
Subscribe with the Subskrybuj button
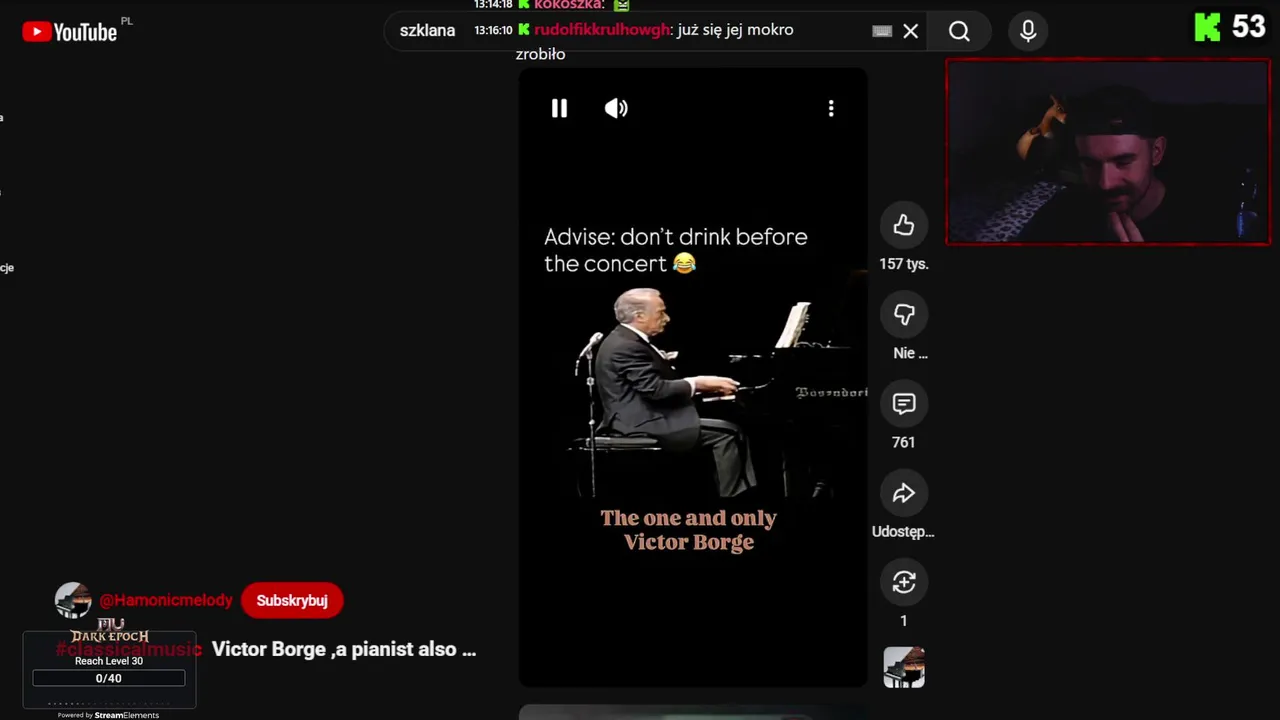(292, 600)
